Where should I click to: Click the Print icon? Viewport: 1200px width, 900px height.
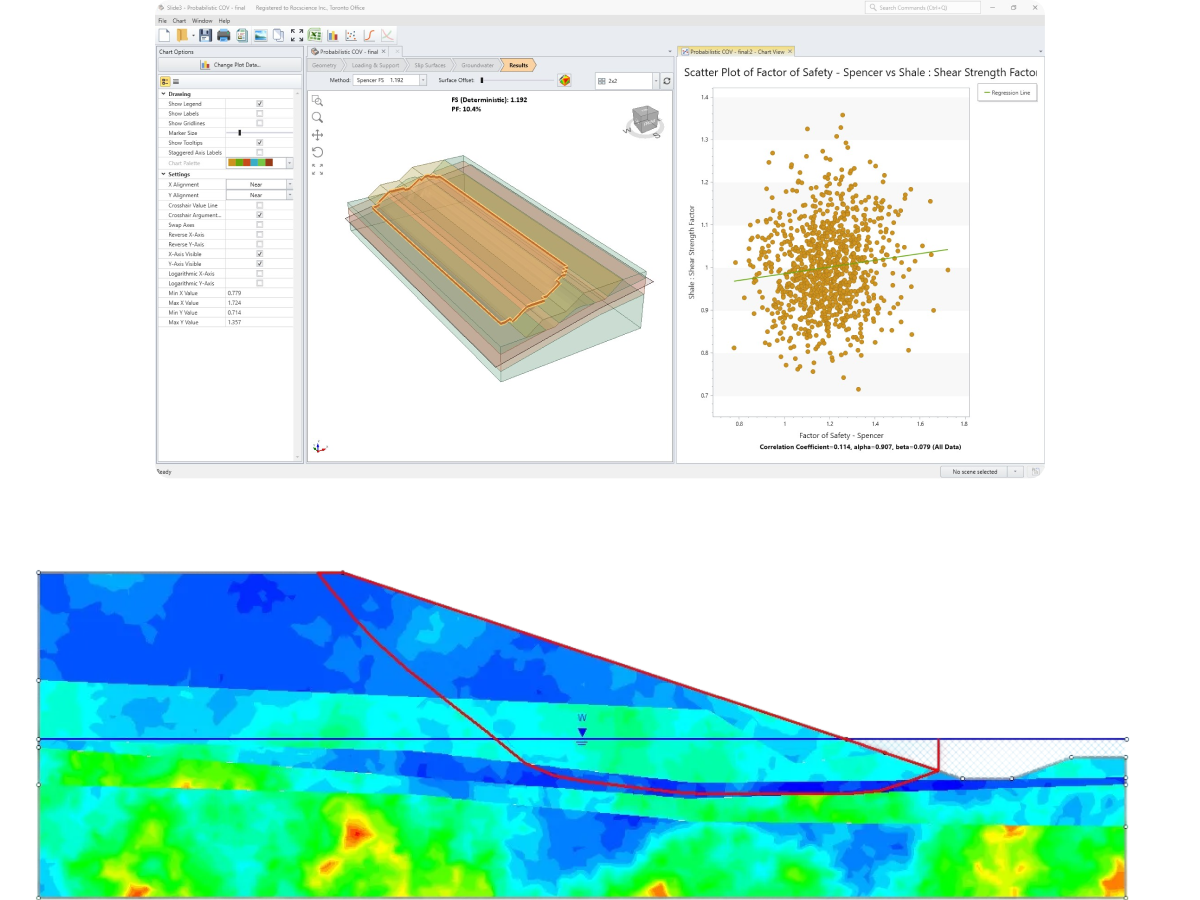[223, 33]
